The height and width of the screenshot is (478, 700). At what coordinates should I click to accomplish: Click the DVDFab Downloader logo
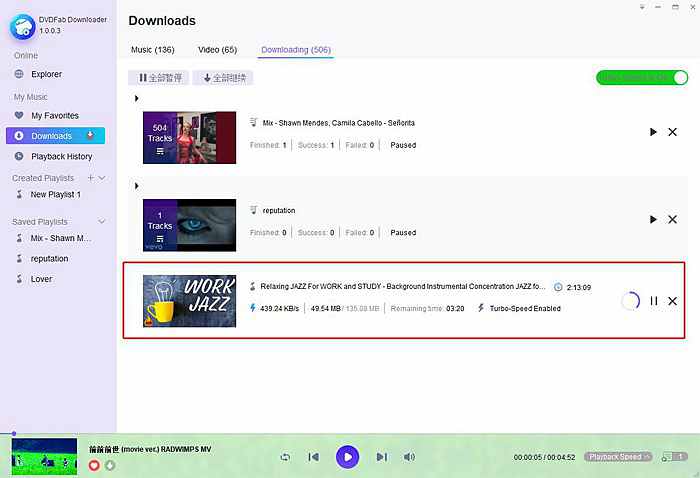pyautogui.click(x=22, y=27)
